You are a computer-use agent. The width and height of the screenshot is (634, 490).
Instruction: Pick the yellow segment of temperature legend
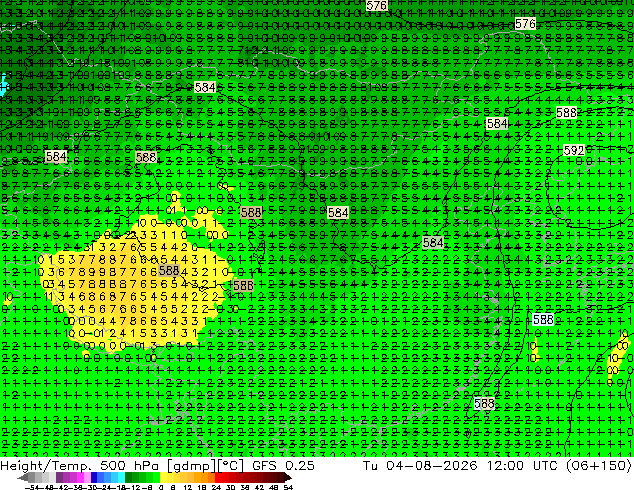pyautogui.click(x=163, y=477)
